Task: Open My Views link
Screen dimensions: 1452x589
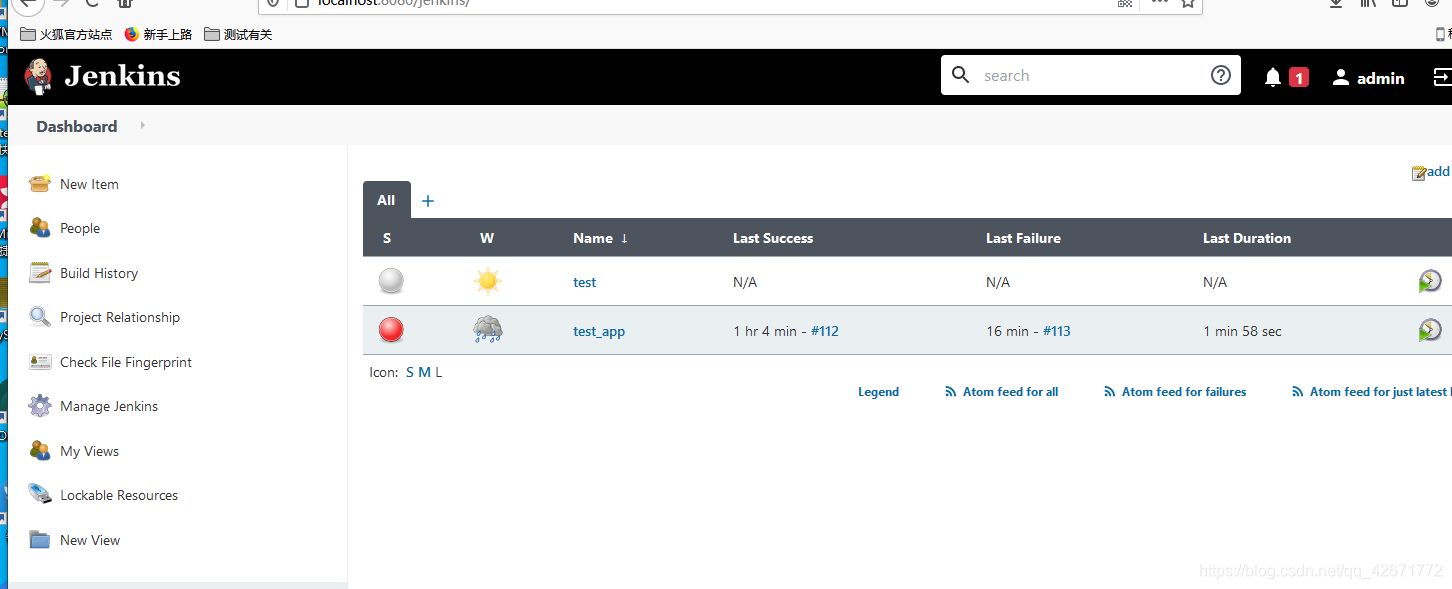Action: 89,451
